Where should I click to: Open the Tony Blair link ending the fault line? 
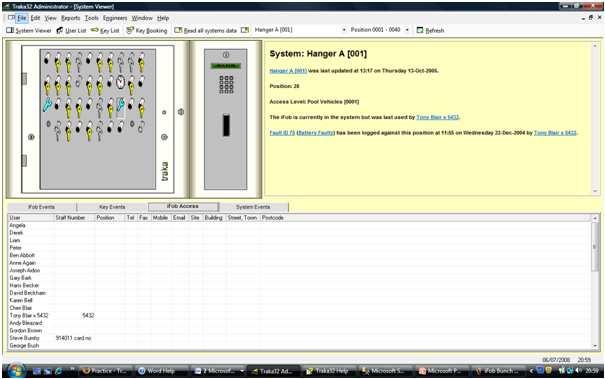coord(555,133)
